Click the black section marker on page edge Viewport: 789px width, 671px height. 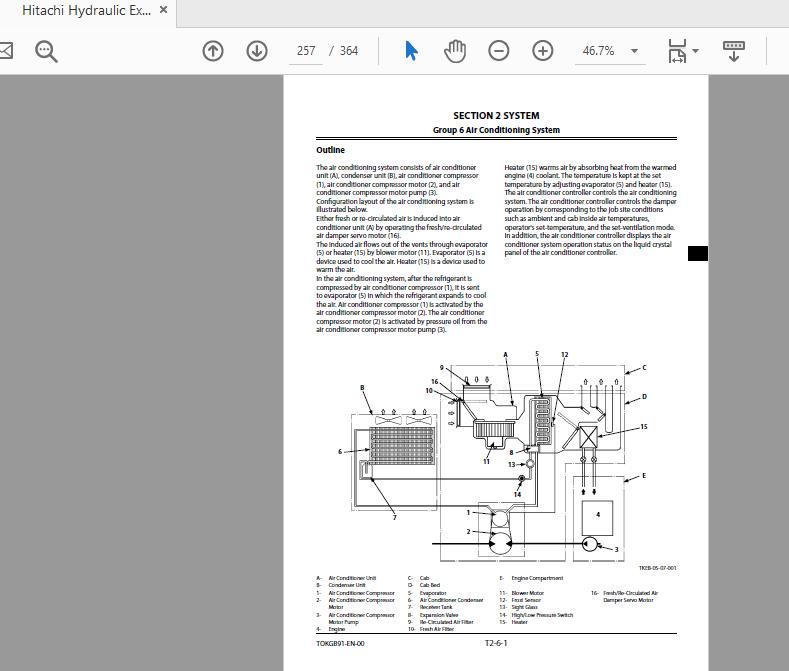[x=698, y=253]
